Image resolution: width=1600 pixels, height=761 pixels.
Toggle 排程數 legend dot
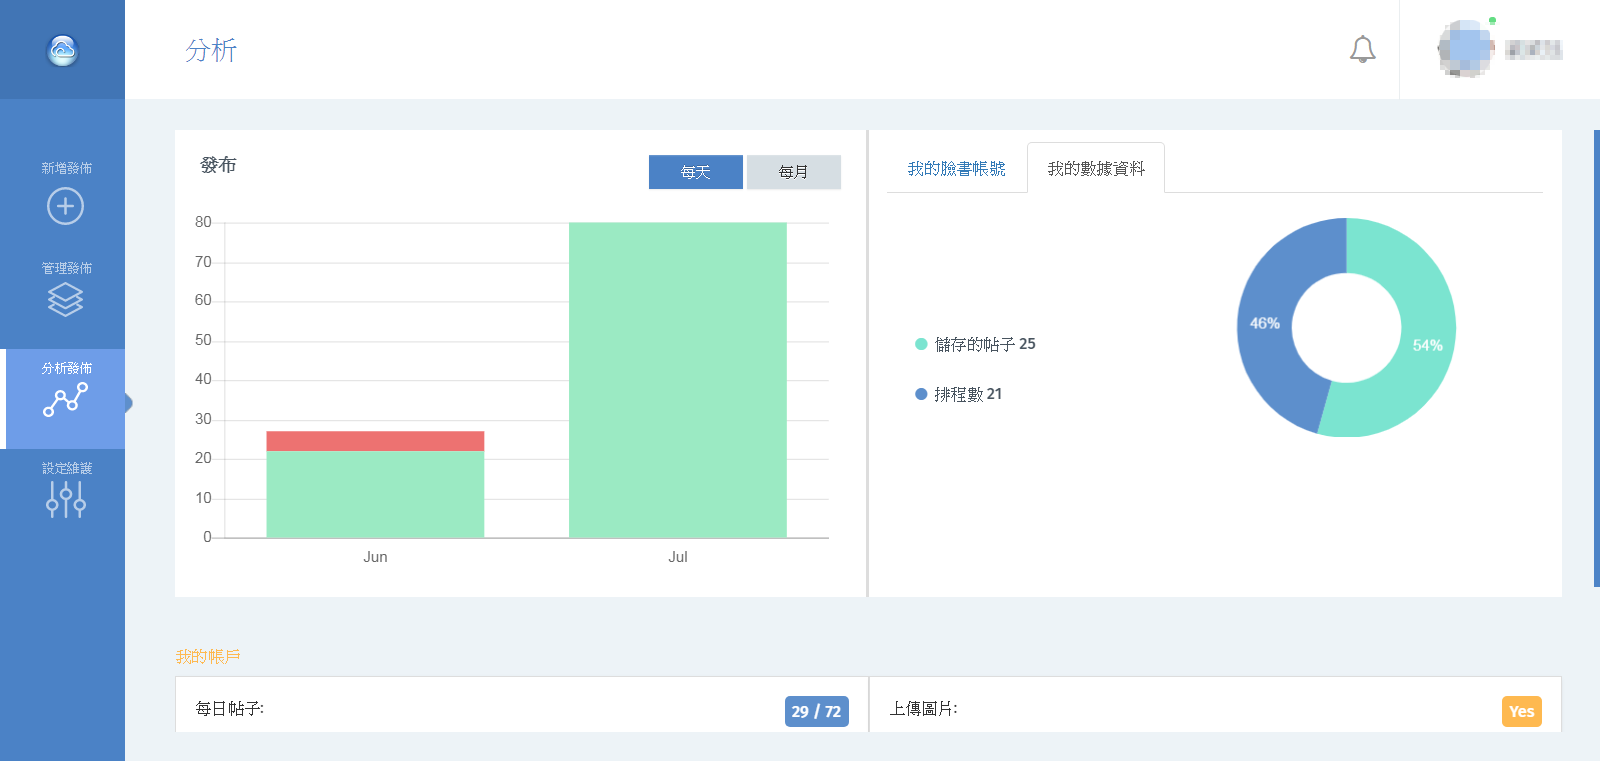(x=921, y=394)
